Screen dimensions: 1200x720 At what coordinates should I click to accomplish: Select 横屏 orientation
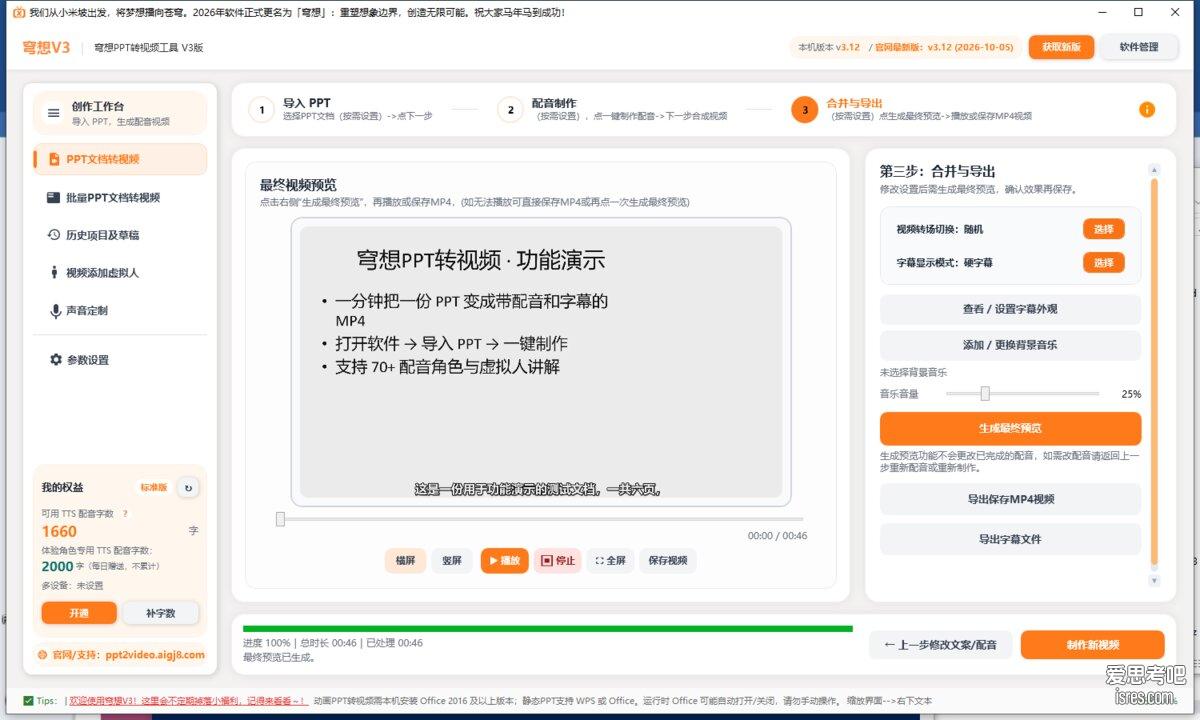point(405,561)
